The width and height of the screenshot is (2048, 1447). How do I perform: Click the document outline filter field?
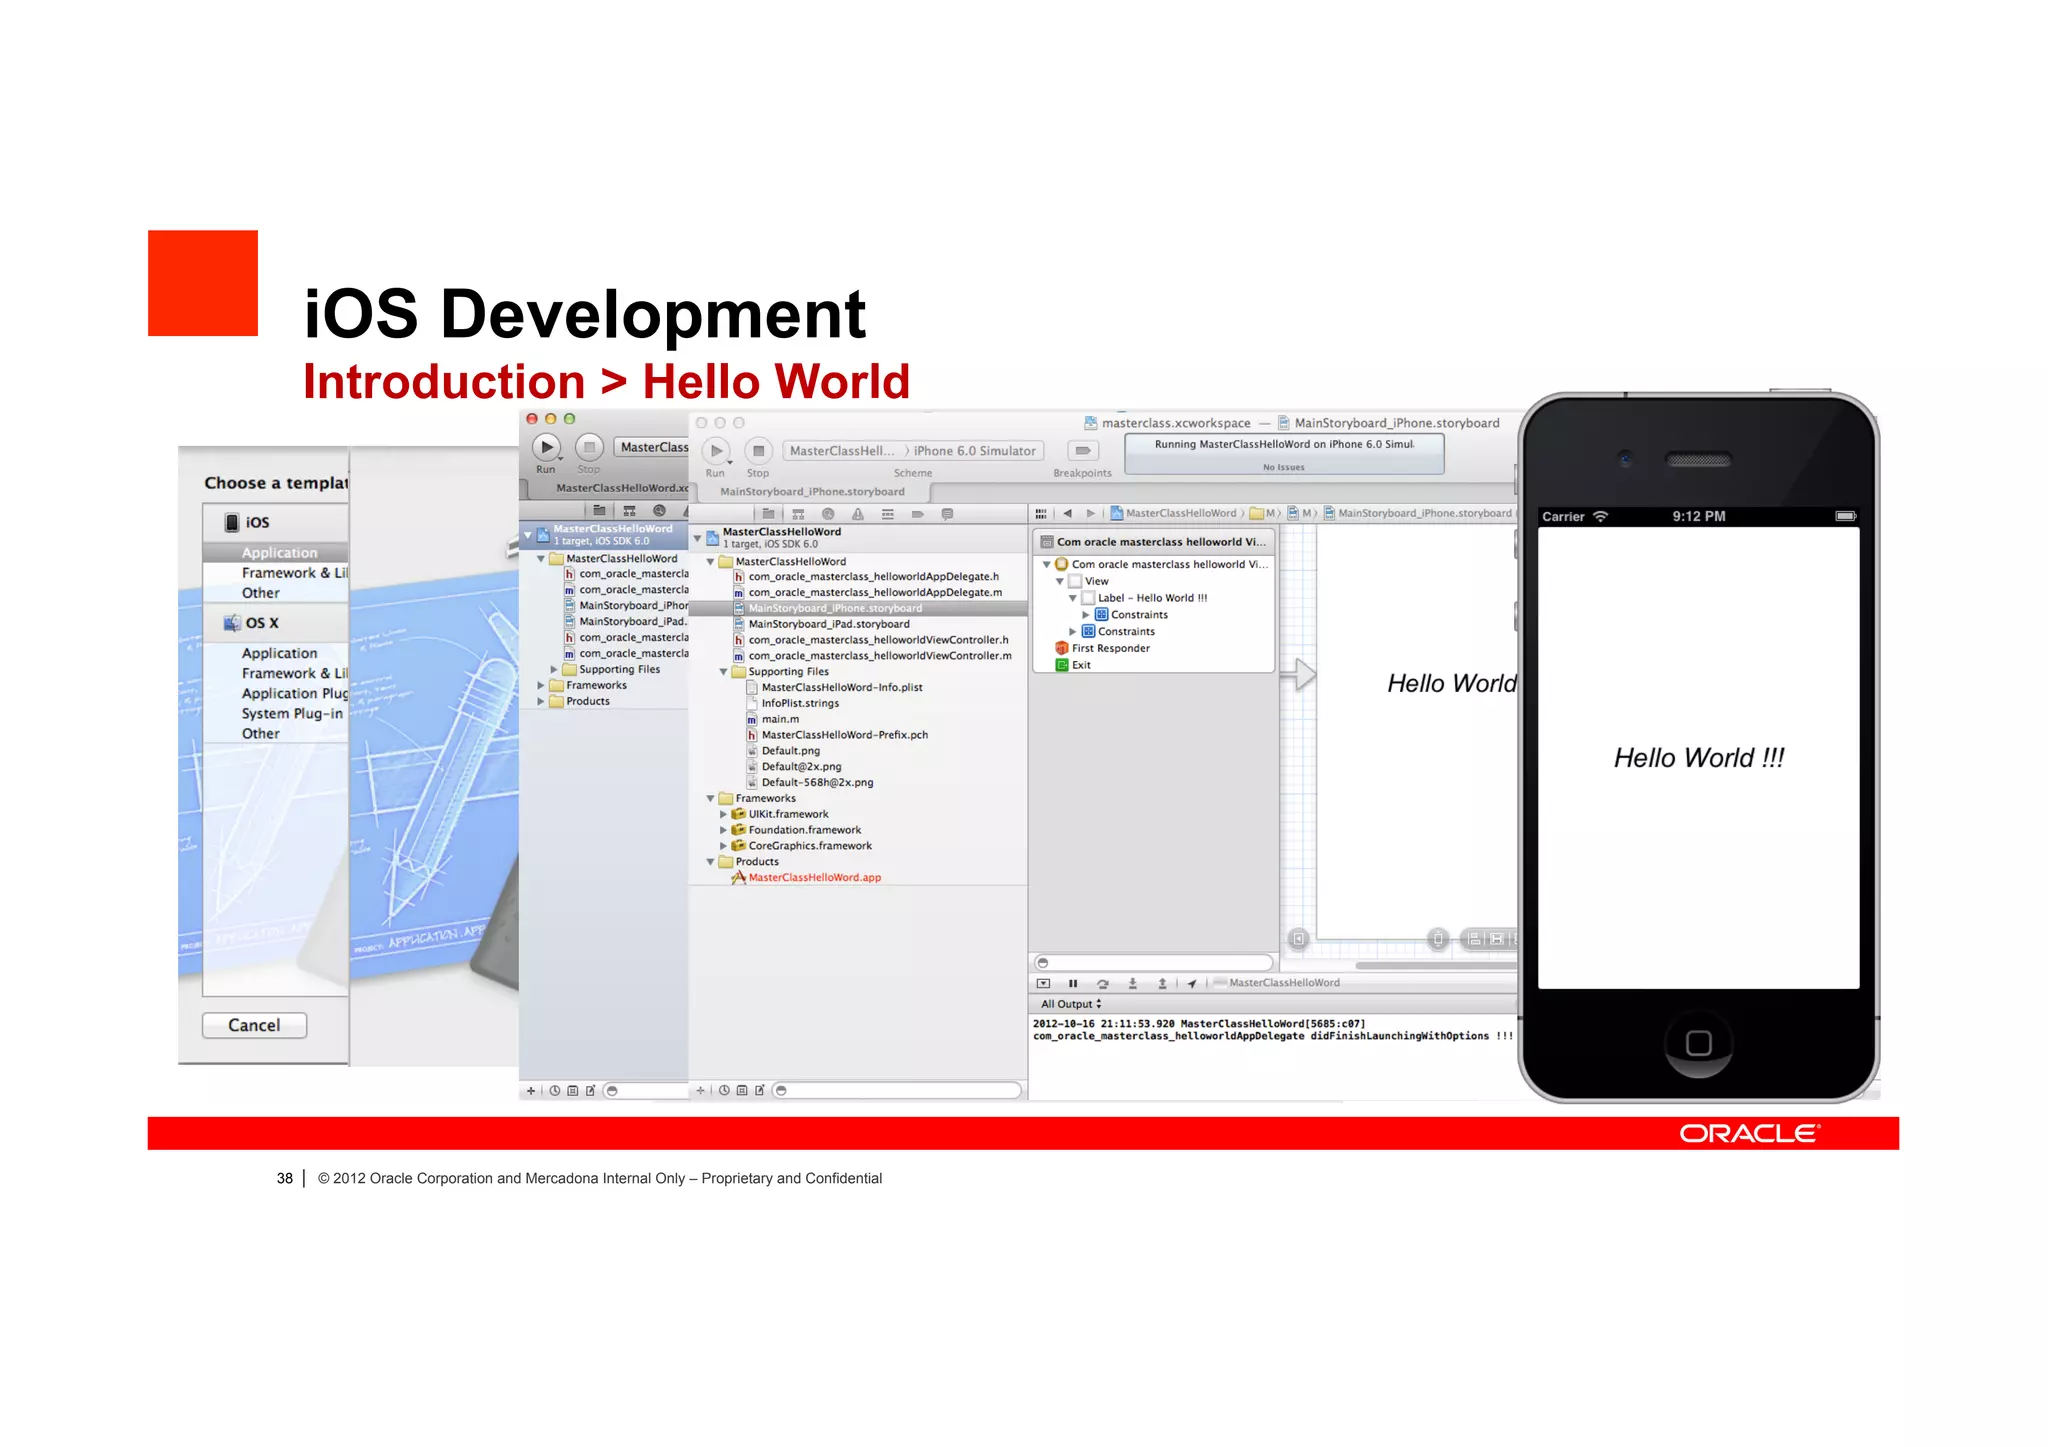[1153, 963]
